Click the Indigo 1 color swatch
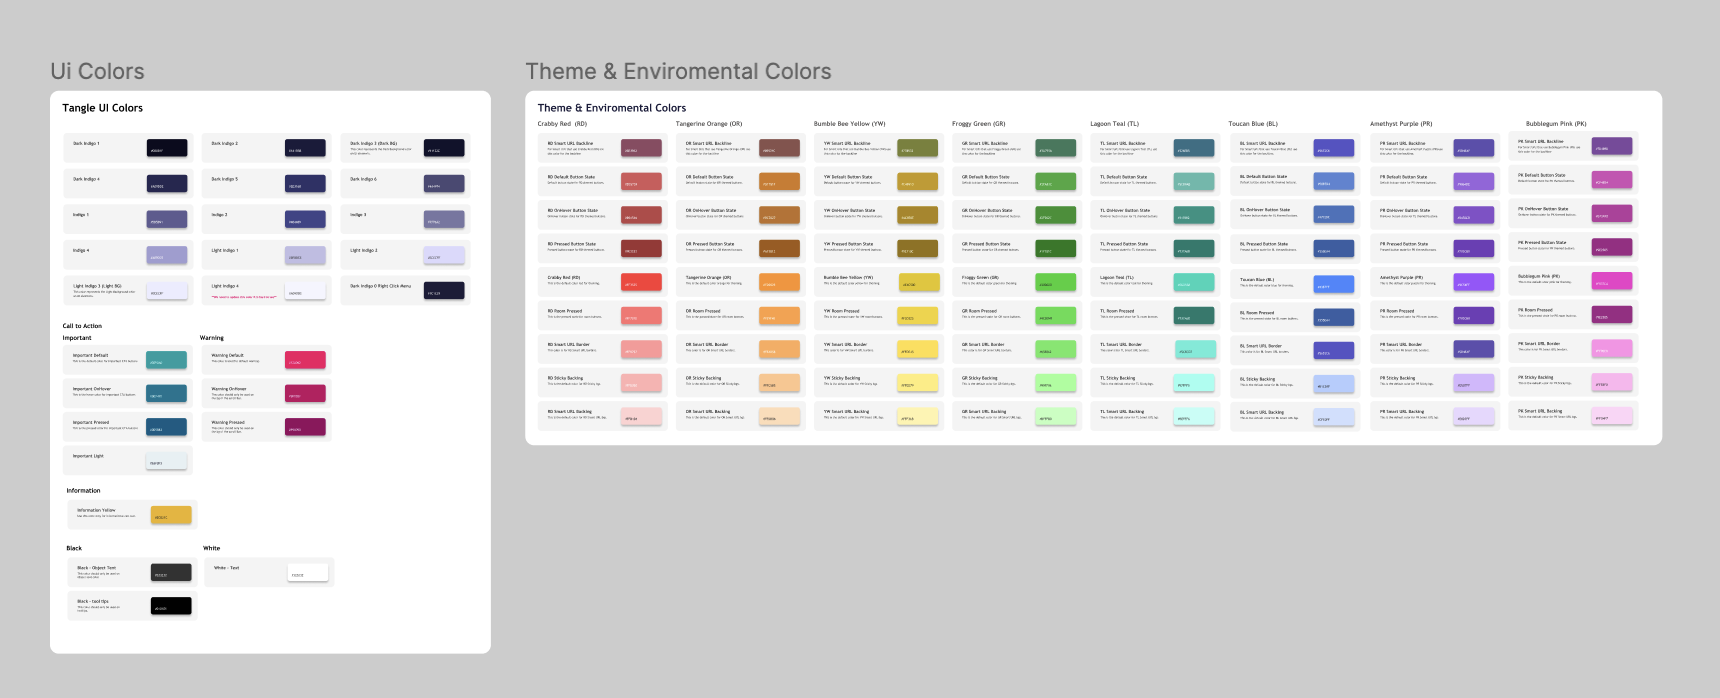Viewport: 1720px width, 698px height. coord(167,219)
